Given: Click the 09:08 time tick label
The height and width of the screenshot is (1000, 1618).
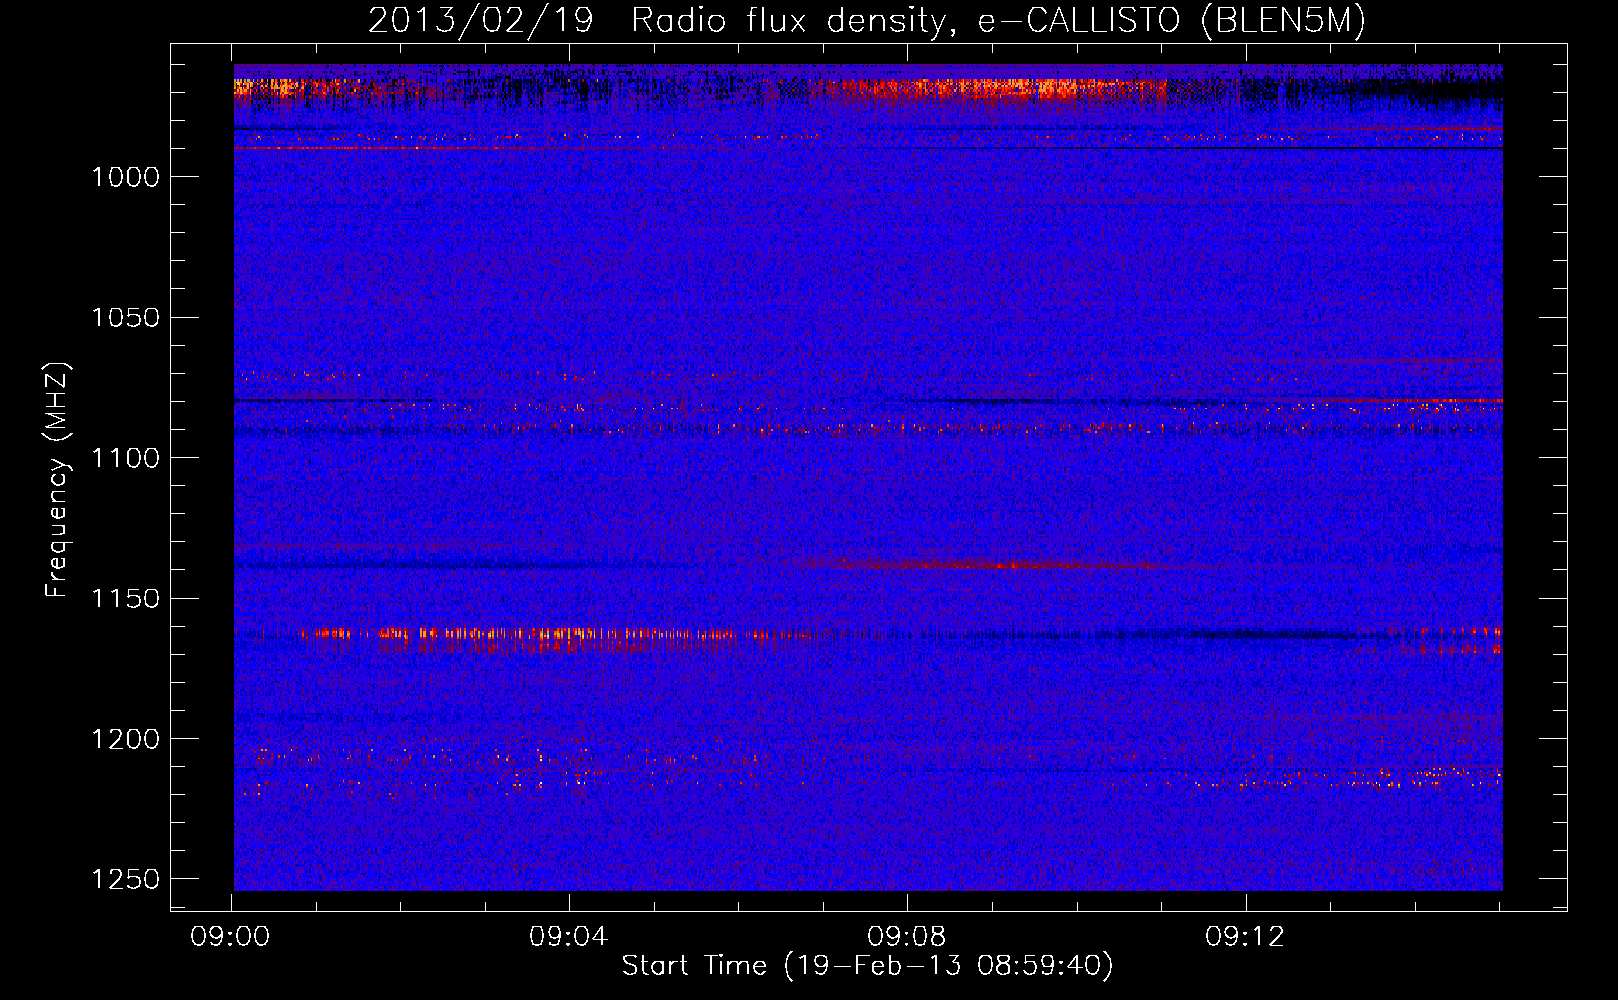Looking at the screenshot, I should (x=907, y=937).
